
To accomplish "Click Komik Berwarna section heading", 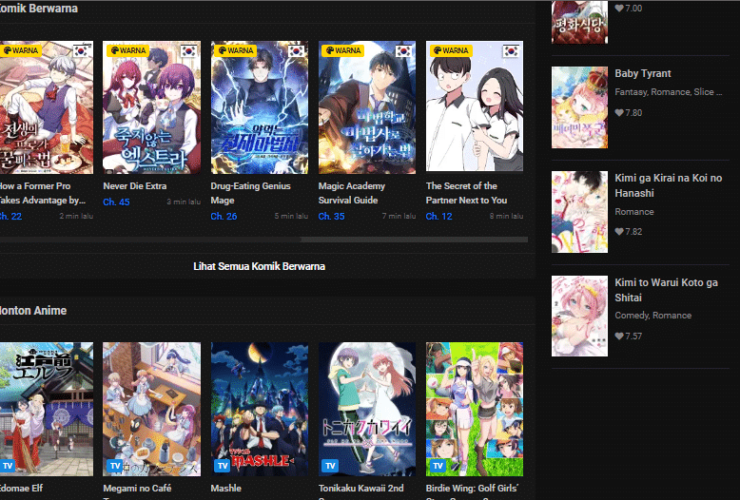I will (x=39, y=8).
